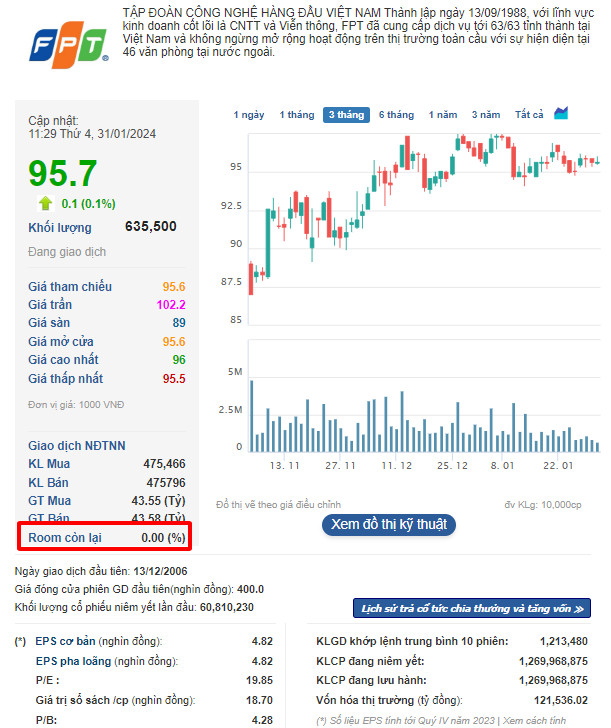Click the đv KLg: 10,000cp note
This screenshot has height=728, width=611.
(x=543, y=505)
